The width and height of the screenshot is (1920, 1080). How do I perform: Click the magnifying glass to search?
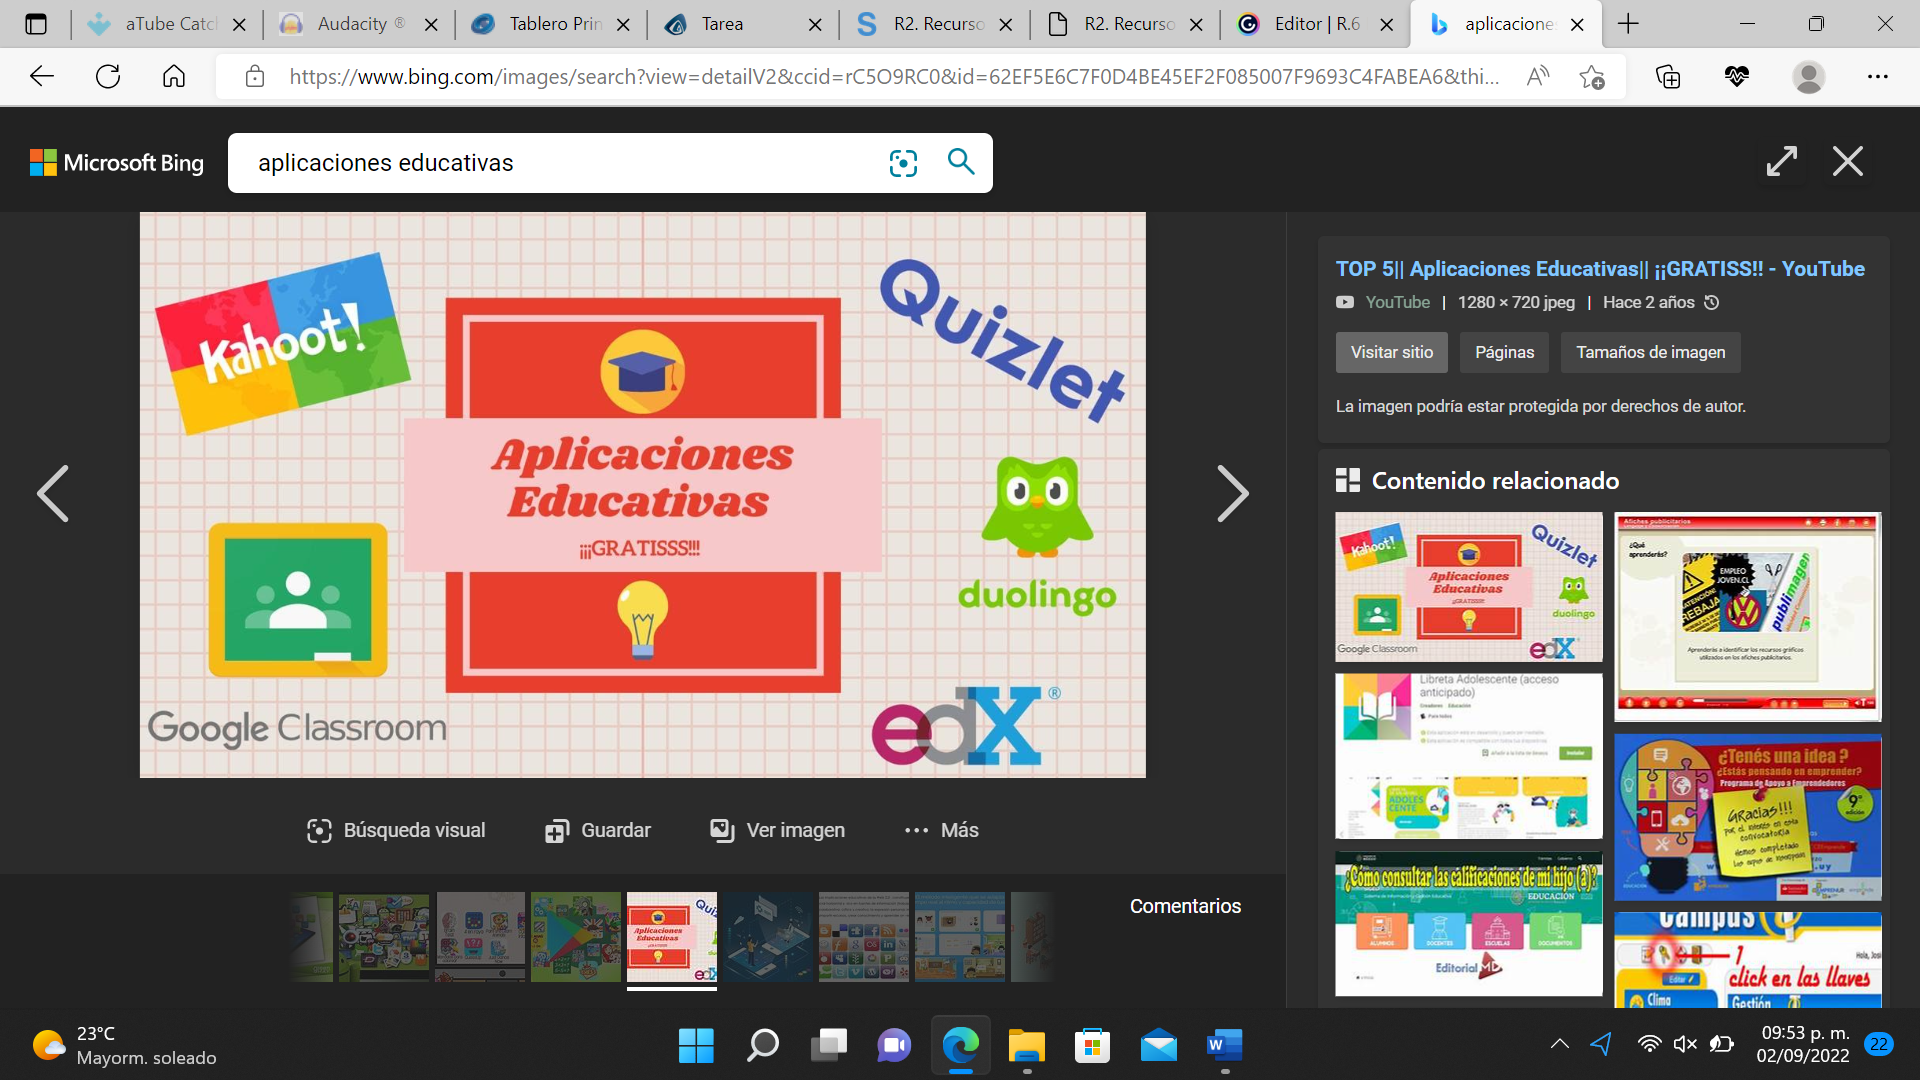tap(960, 162)
